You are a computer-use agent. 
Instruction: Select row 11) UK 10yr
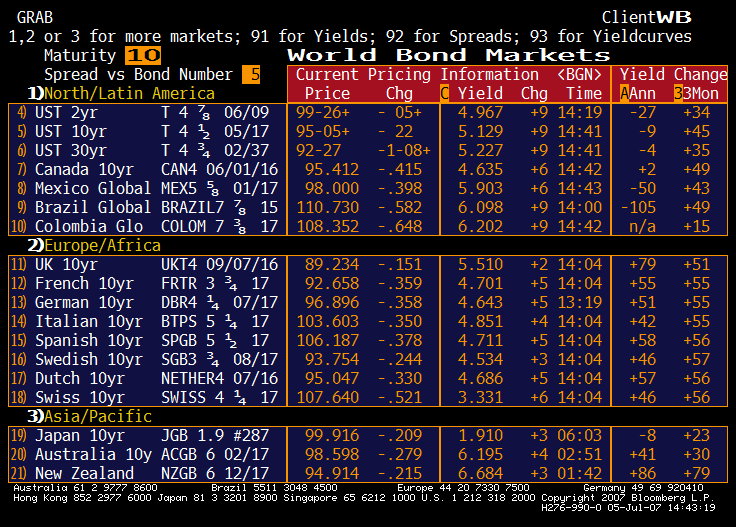pos(368,265)
